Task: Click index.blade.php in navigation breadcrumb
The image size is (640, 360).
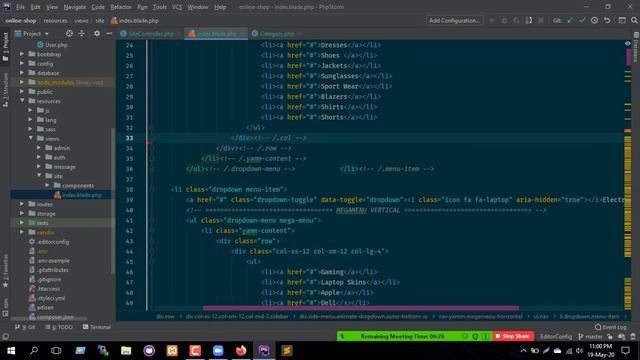Action: (x=135, y=20)
